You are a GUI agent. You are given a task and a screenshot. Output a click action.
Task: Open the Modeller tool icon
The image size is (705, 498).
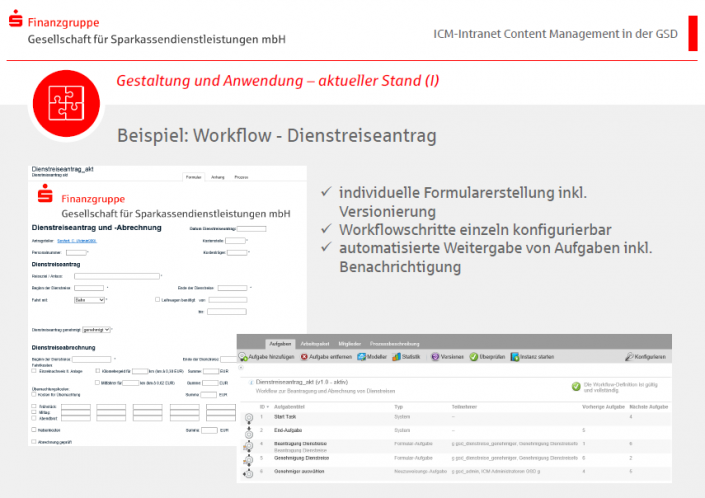[x=361, y=357]
